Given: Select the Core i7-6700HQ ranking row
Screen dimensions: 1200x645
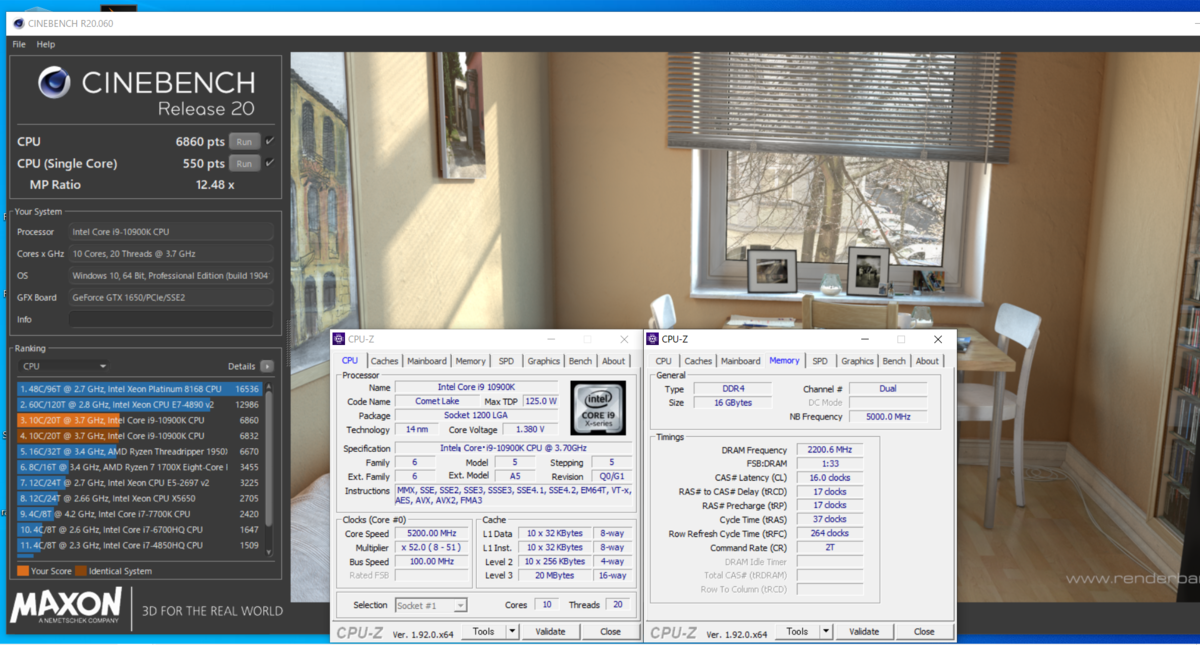Looking at the screenshot, I should pos(139,530).
